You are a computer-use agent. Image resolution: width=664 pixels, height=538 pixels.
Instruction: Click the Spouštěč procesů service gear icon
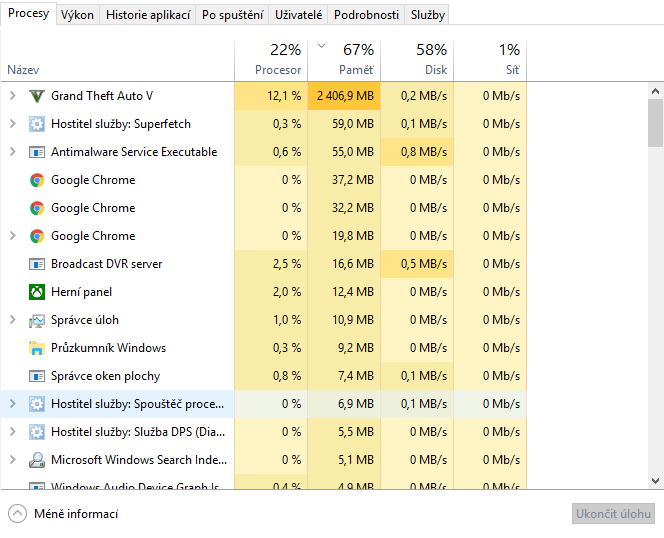tap(37, 404)
